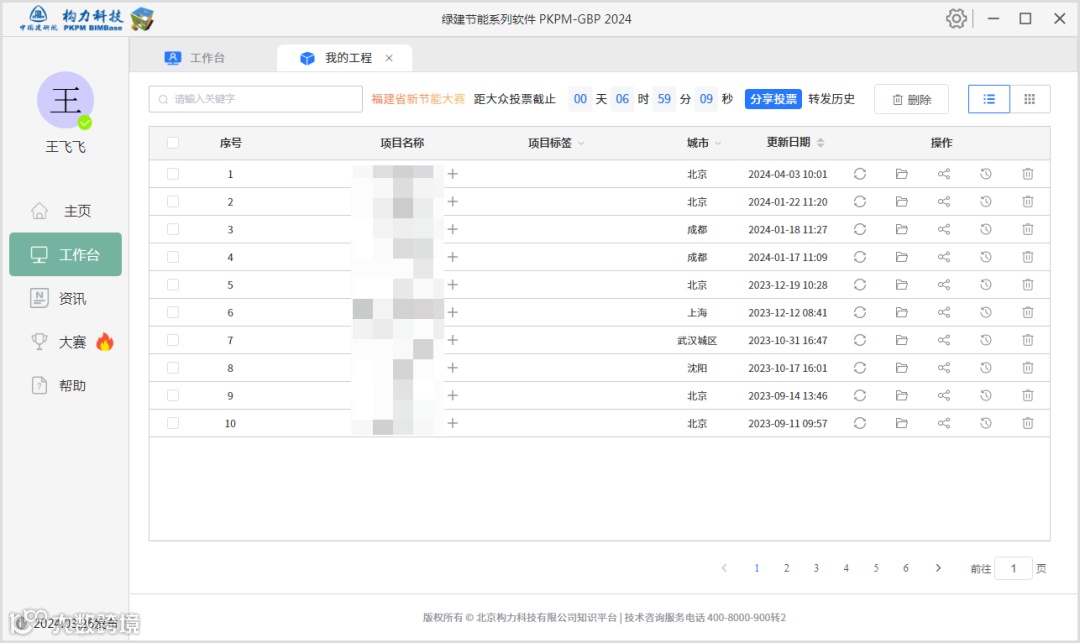This screenshot has width=1080, height=643.
Task: Open 转发历史 link
Action: click(x=831, y=99)
